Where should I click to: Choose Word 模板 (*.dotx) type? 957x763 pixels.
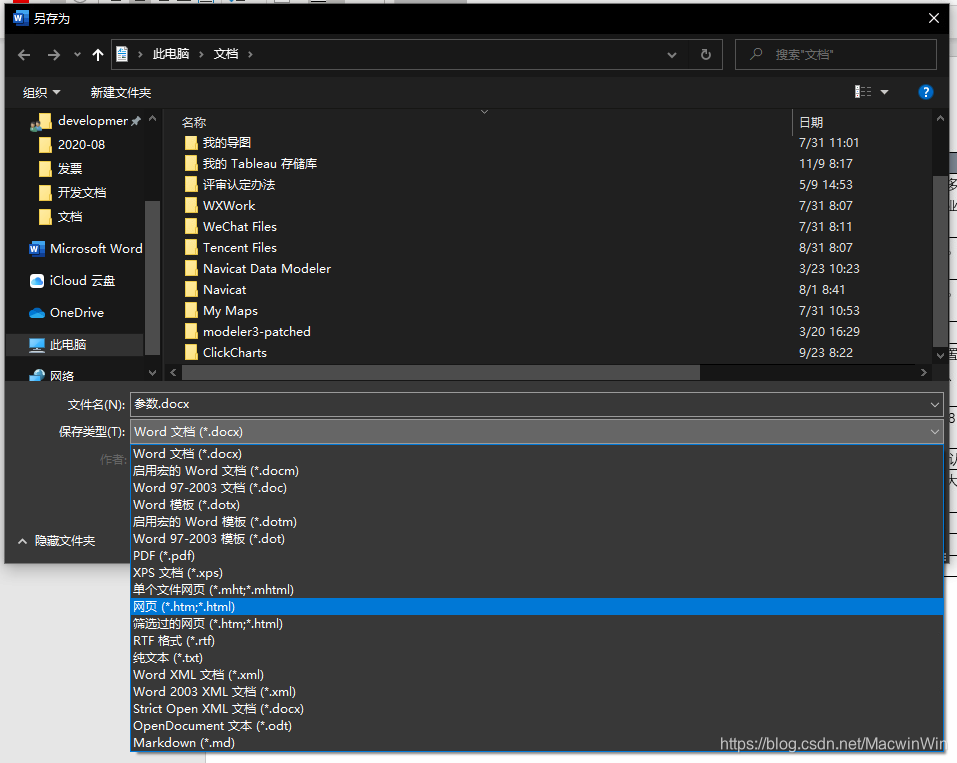point(537,505)
